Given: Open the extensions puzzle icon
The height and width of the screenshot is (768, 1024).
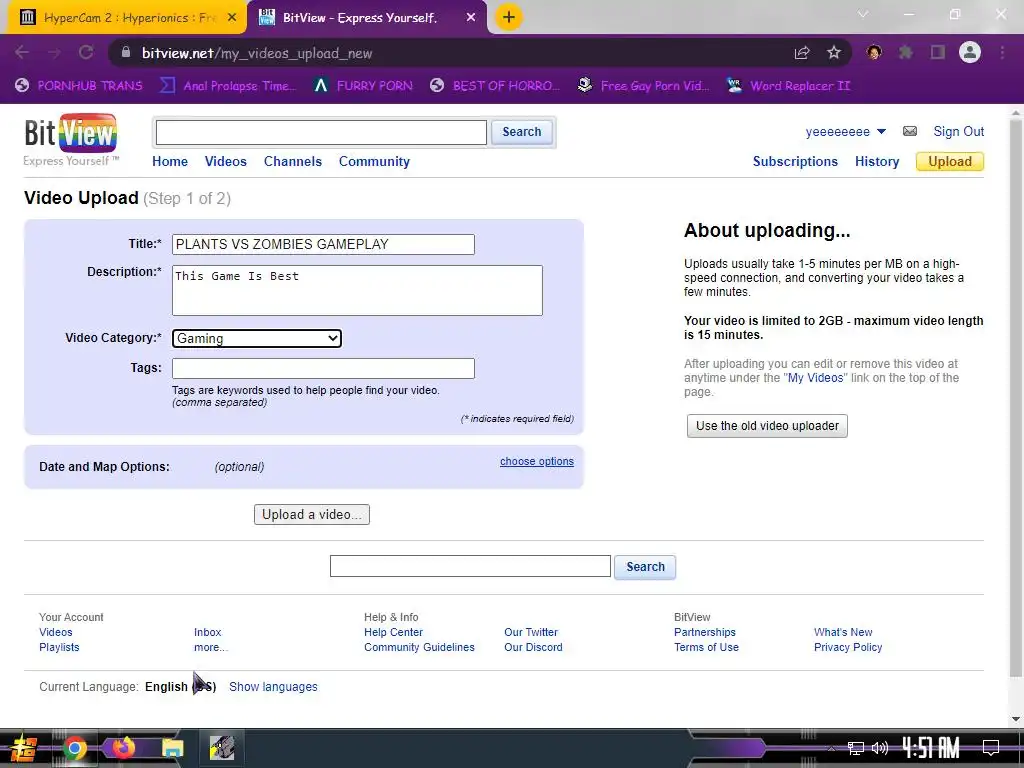Looking at the screenshot, I should tap(906, 52).
